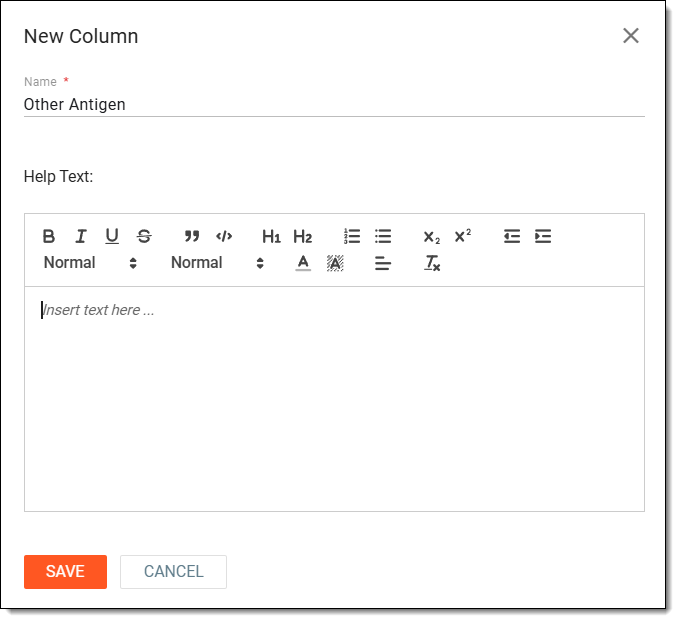Viewport: 678px width, 621px height.
Task: Apply Heading 1 style
Action: (272, 237)
